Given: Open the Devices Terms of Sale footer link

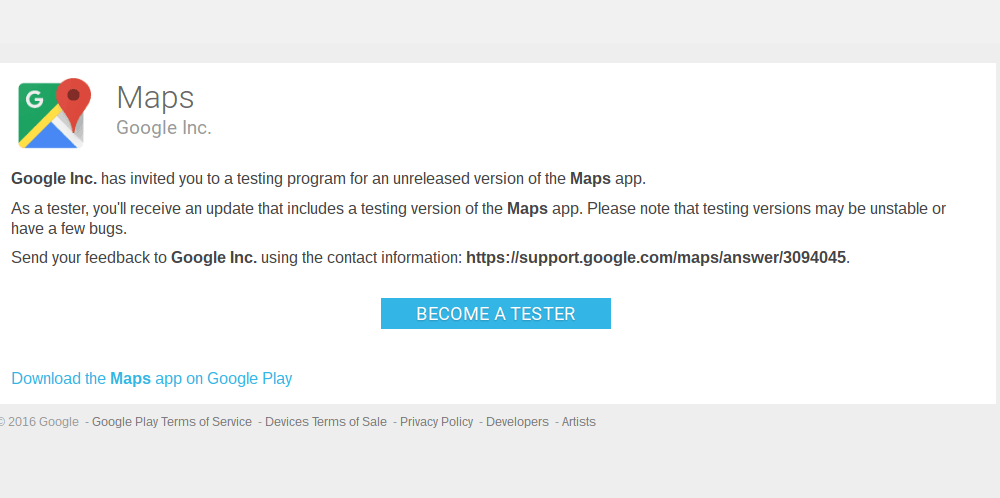Looking at the screenshot, I should click(x=325, y=422).
